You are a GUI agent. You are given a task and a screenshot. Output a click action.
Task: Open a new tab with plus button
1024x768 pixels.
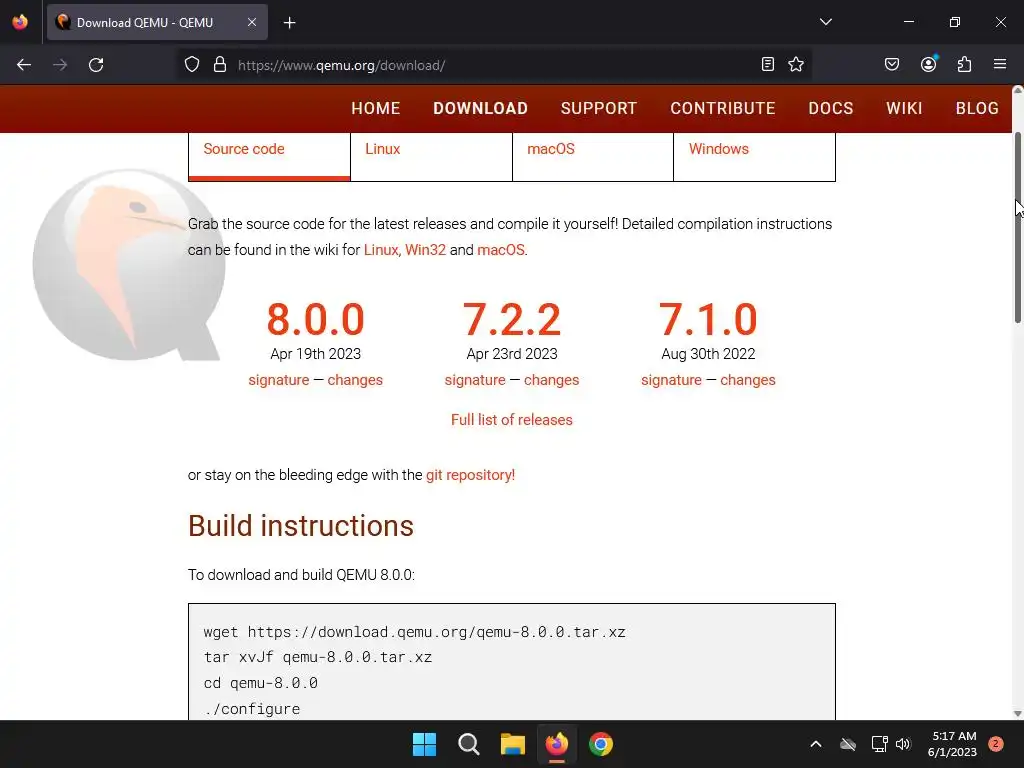[x=289, y=23]
